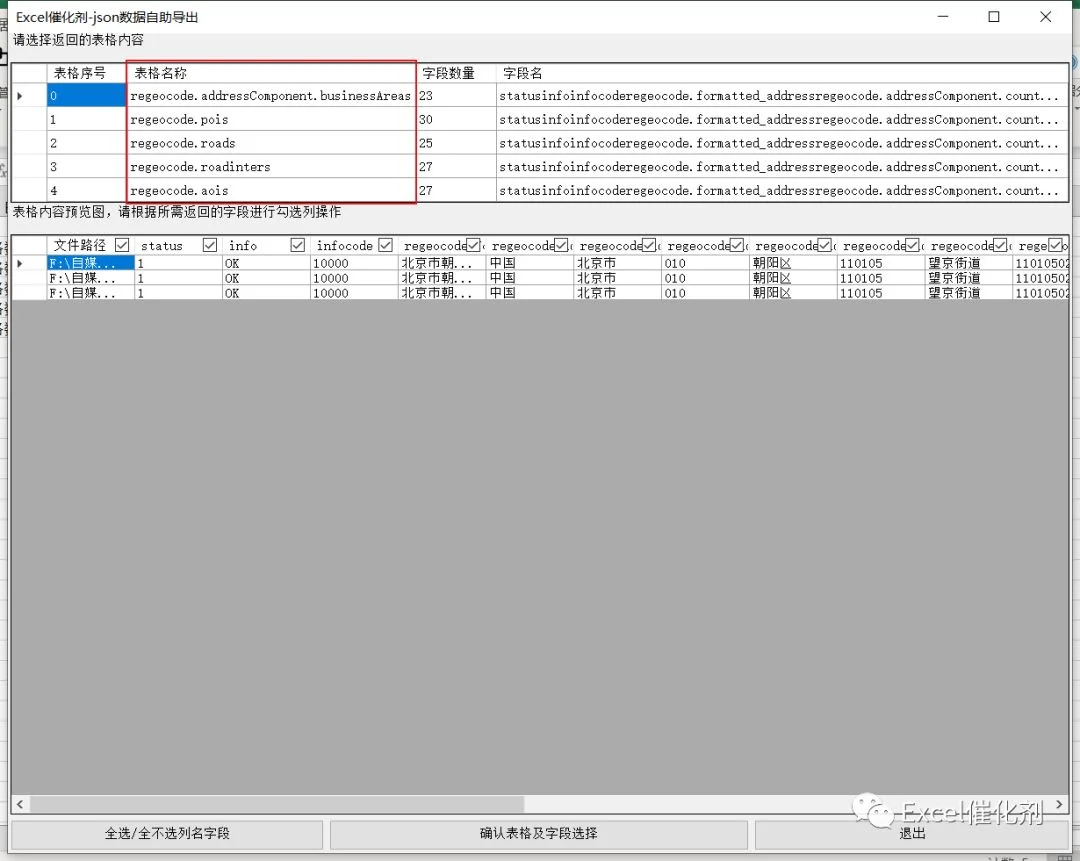
Task: Close the json数据自助导出 dialog
Action: (1046, 17)
